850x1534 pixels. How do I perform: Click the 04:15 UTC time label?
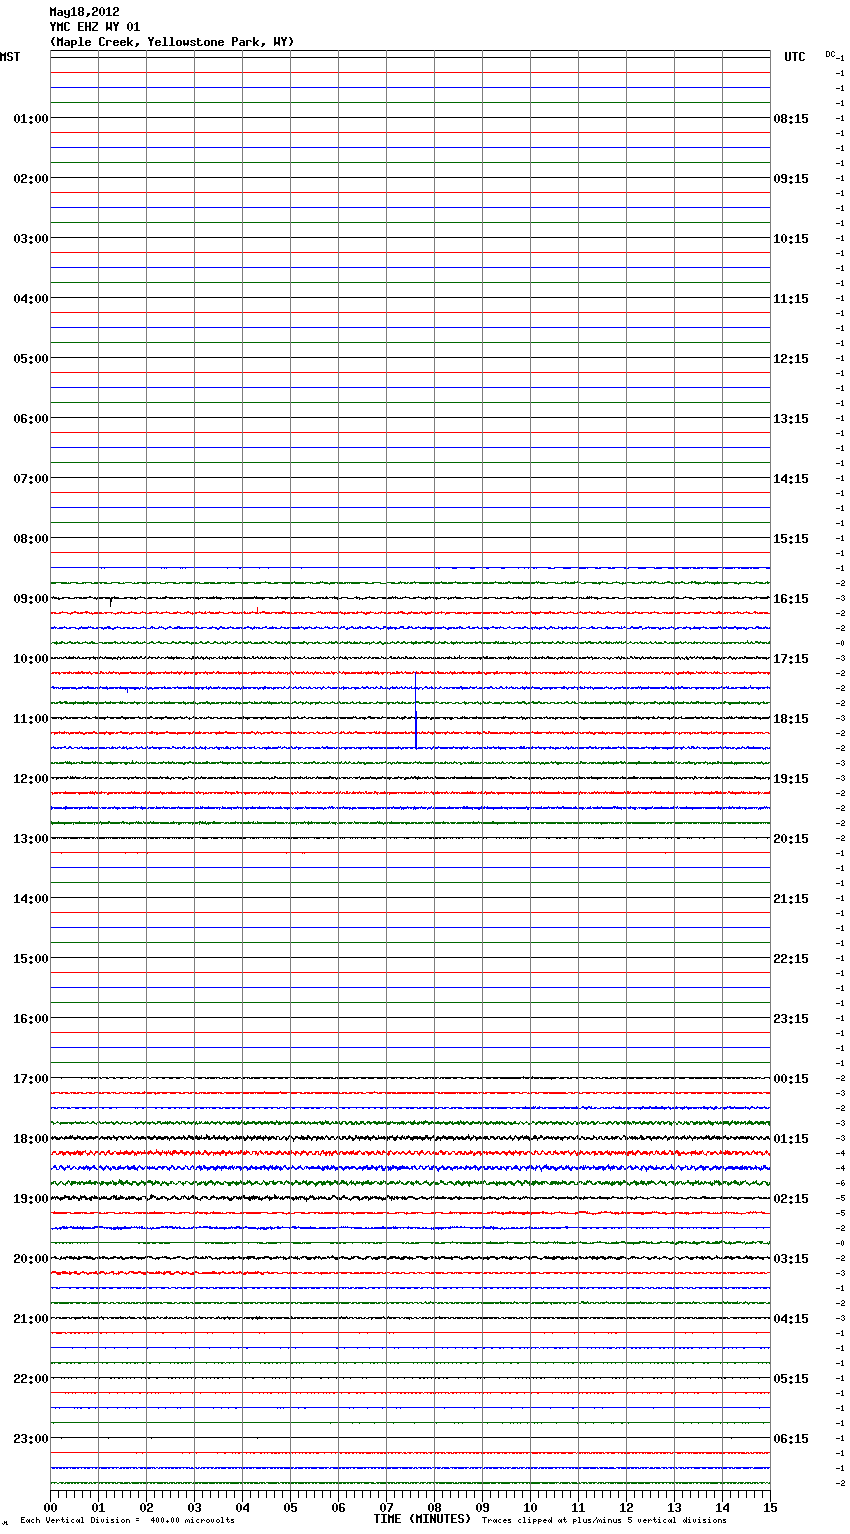(791, 1319)
